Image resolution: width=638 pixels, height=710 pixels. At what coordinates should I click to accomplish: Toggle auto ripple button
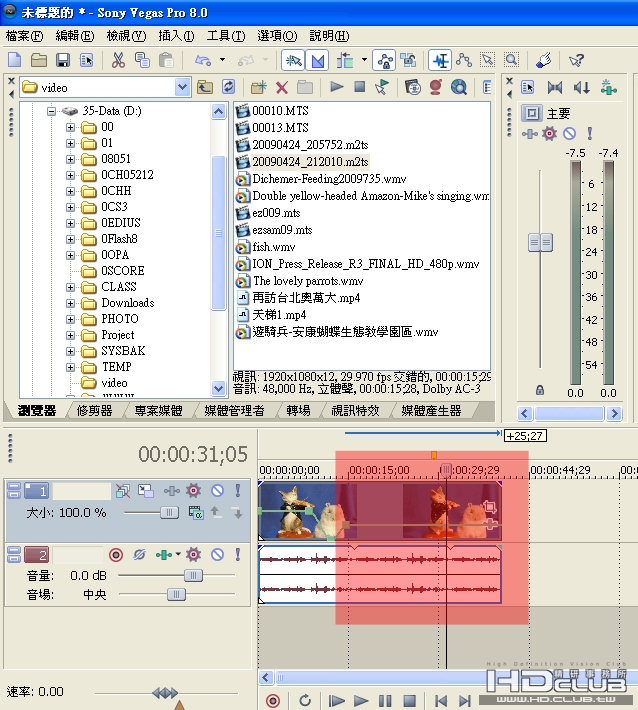(x=345, y=60)
